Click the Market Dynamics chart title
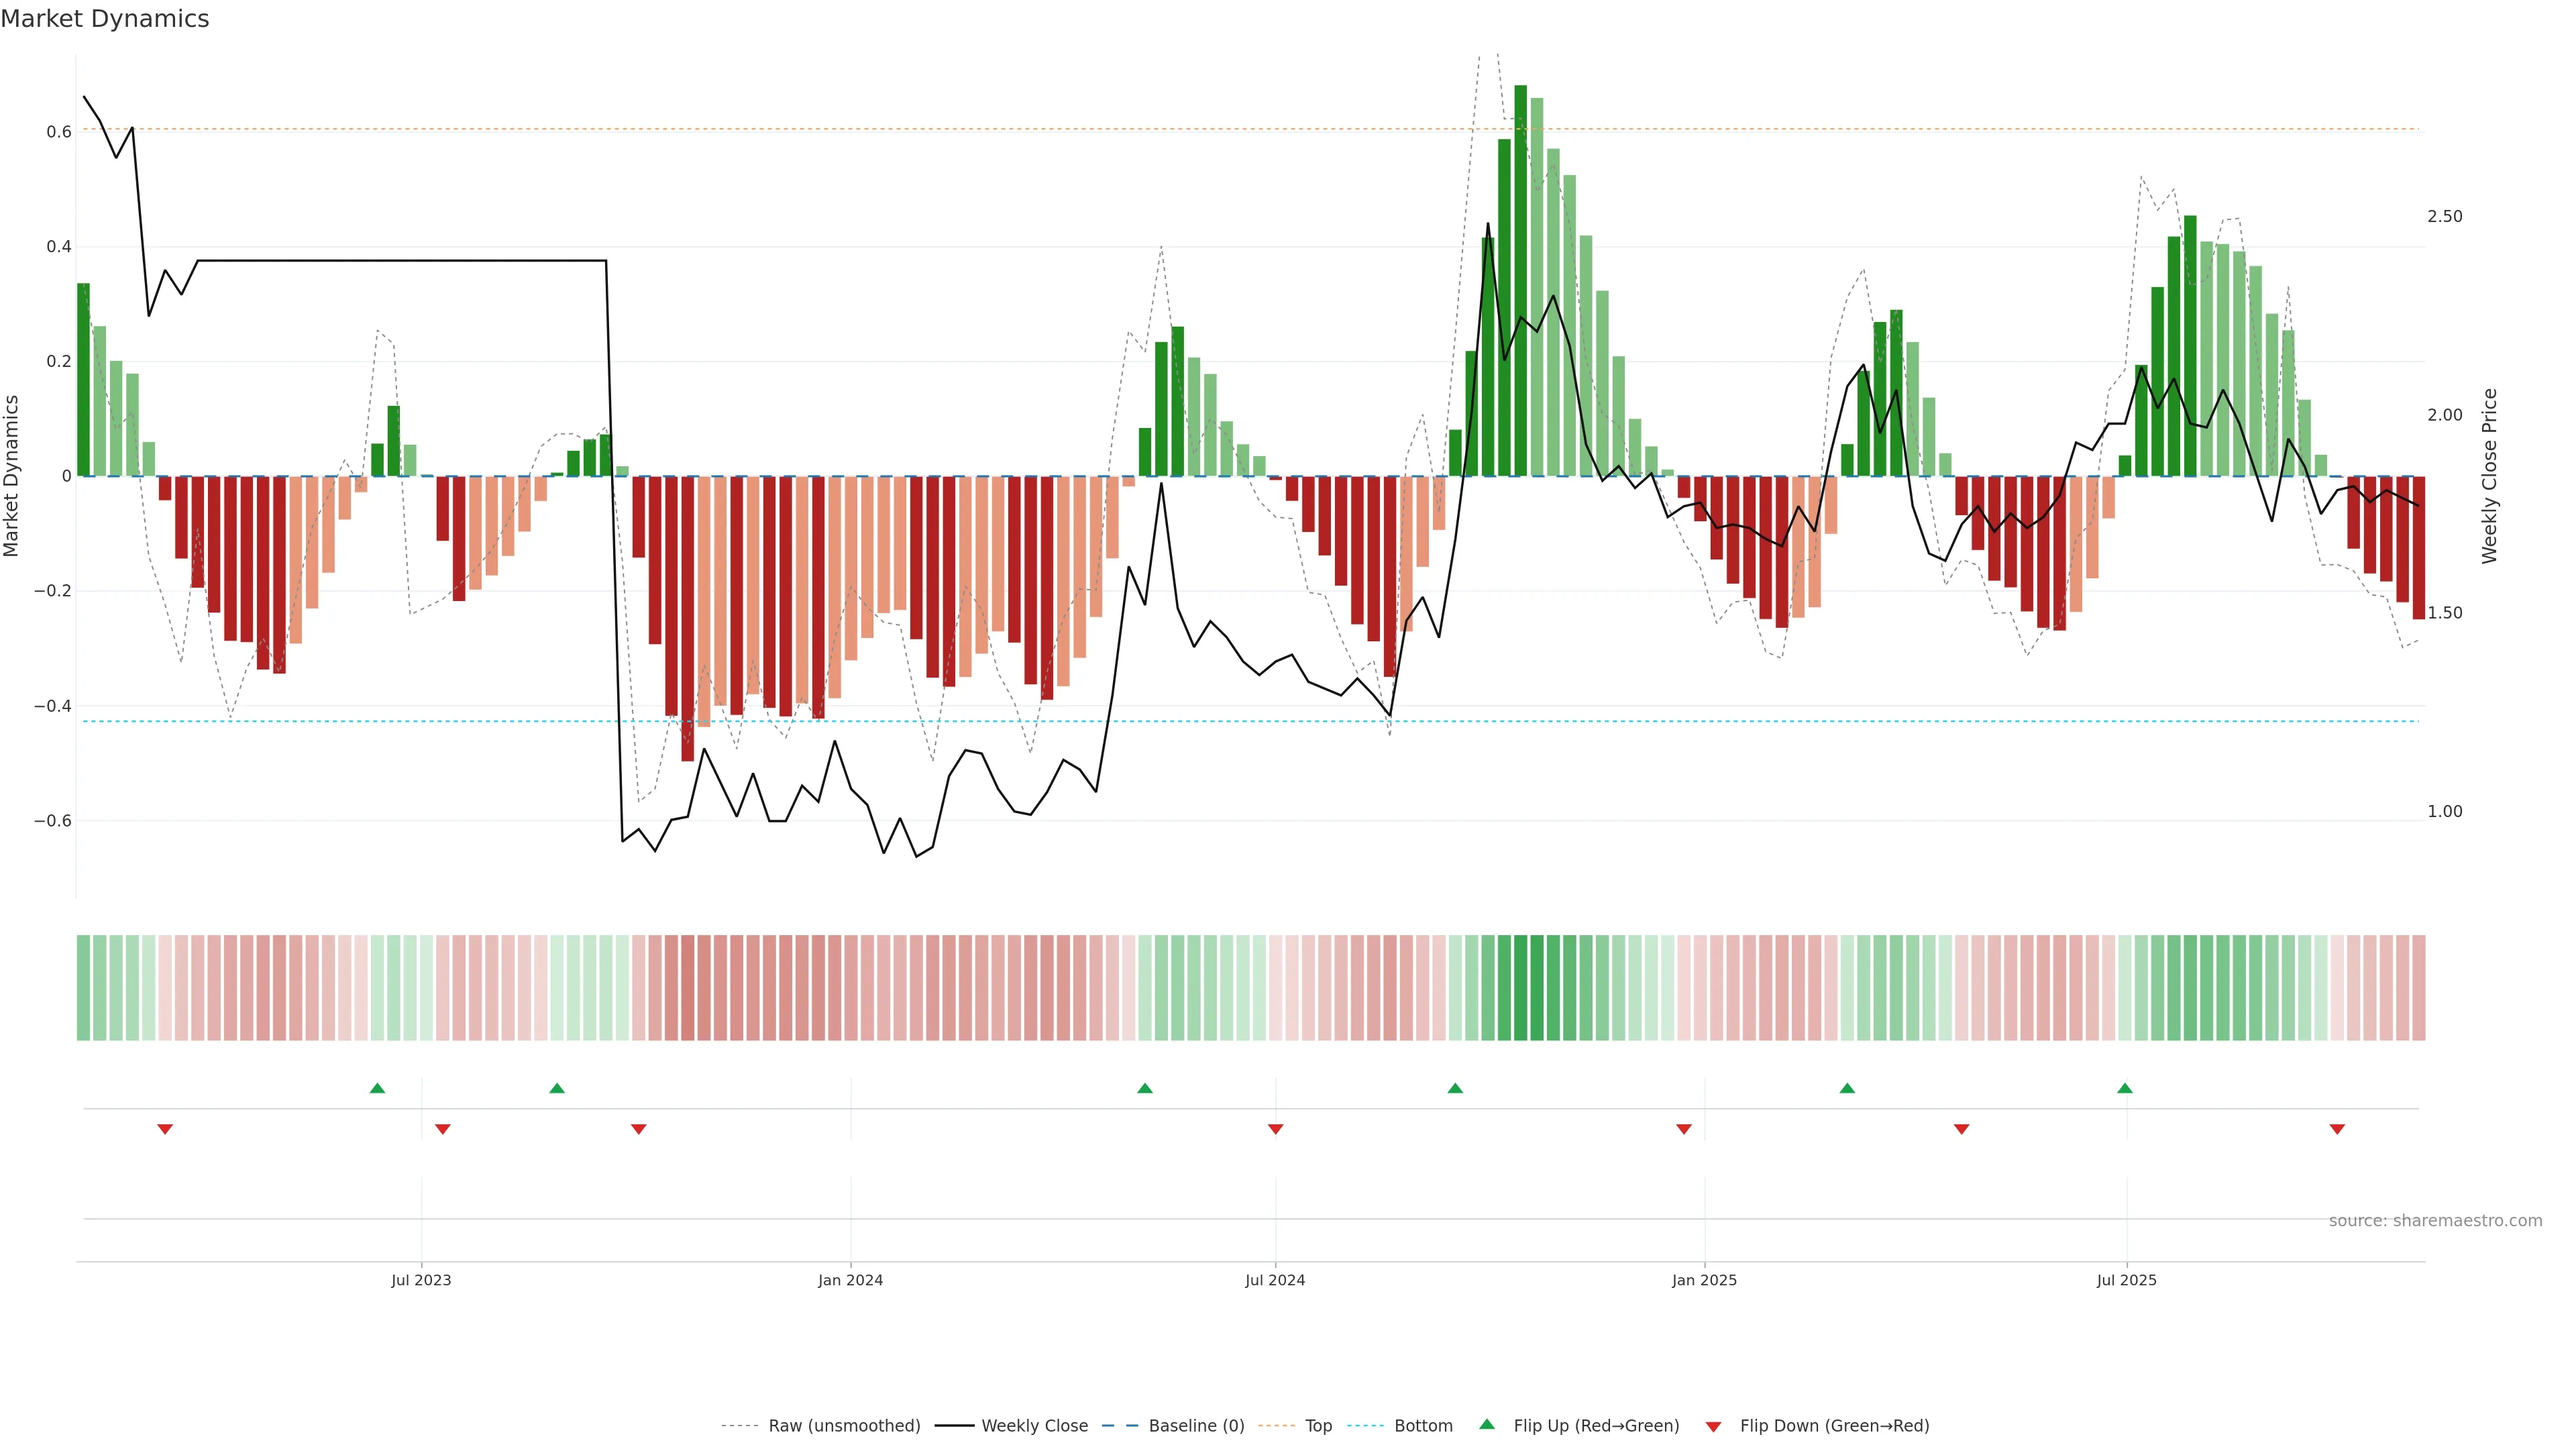This screenshot has width=2576, height=1449. (105, 19)
